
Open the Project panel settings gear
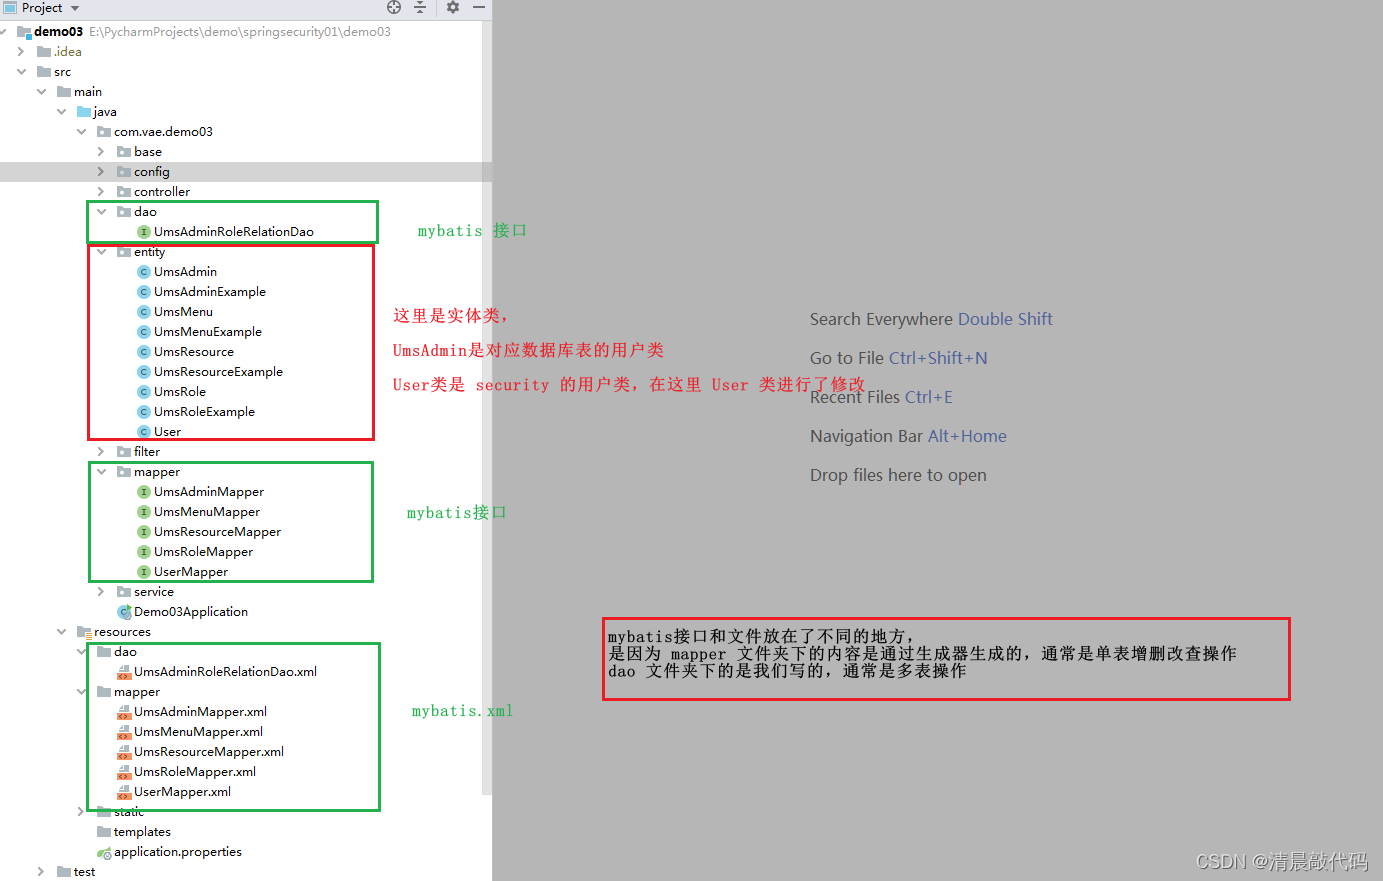pos(452,8)
